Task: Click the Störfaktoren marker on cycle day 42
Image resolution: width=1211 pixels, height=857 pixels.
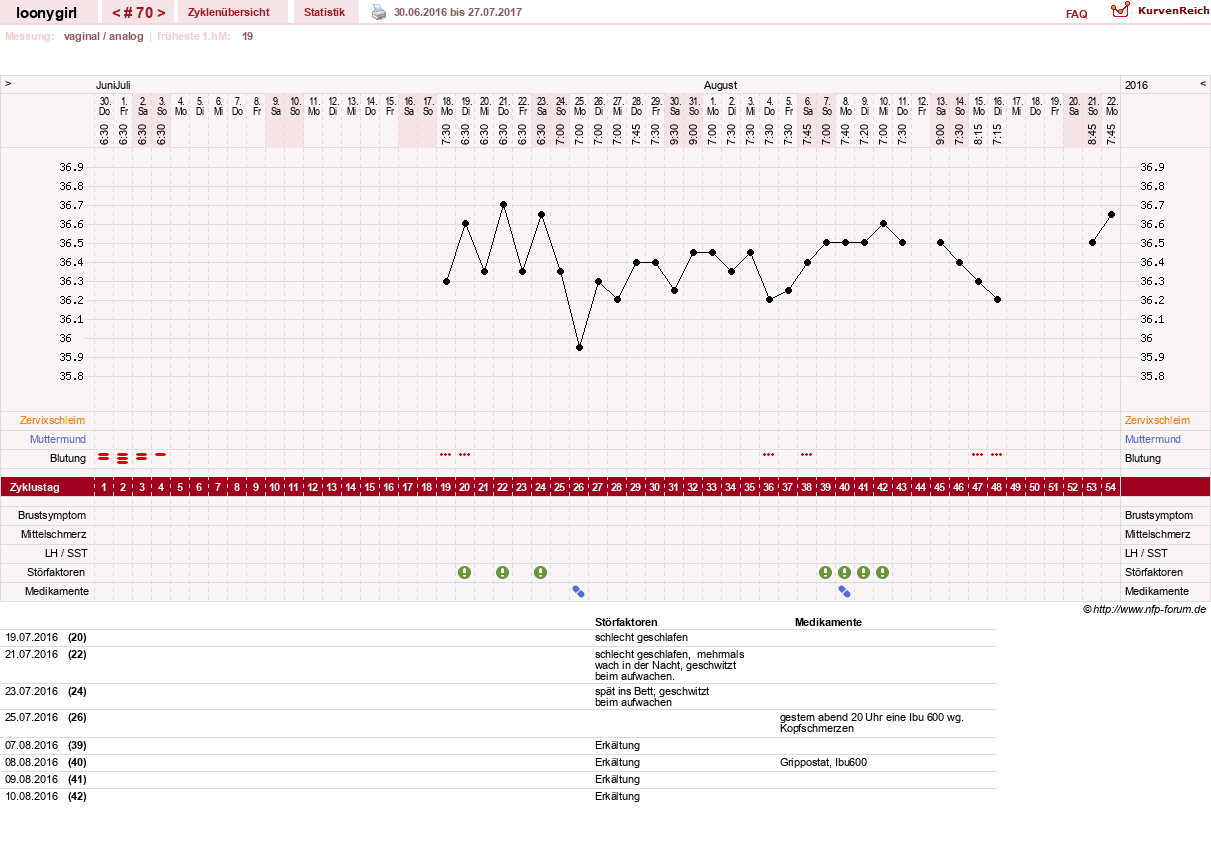Action: [x=883, y=572]
